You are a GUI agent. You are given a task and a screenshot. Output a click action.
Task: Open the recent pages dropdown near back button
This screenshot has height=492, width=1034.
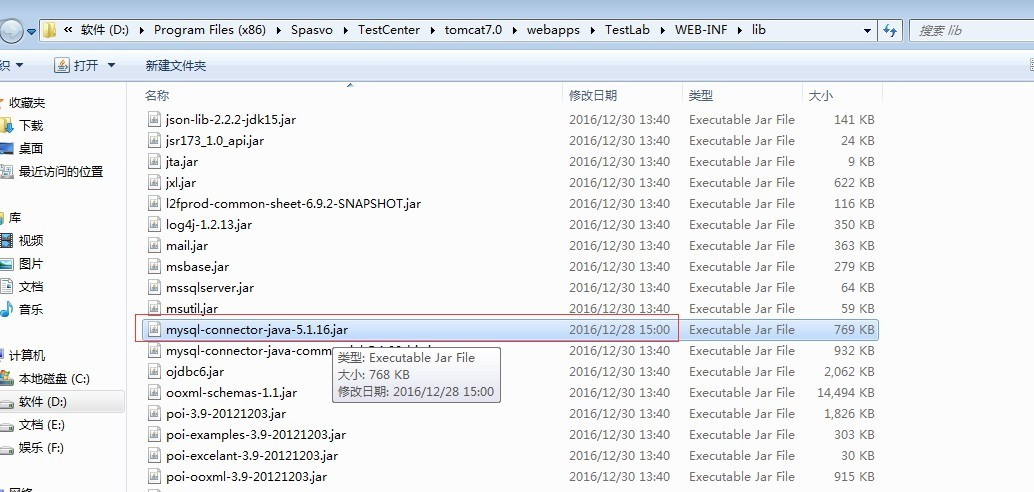(31, 31)
